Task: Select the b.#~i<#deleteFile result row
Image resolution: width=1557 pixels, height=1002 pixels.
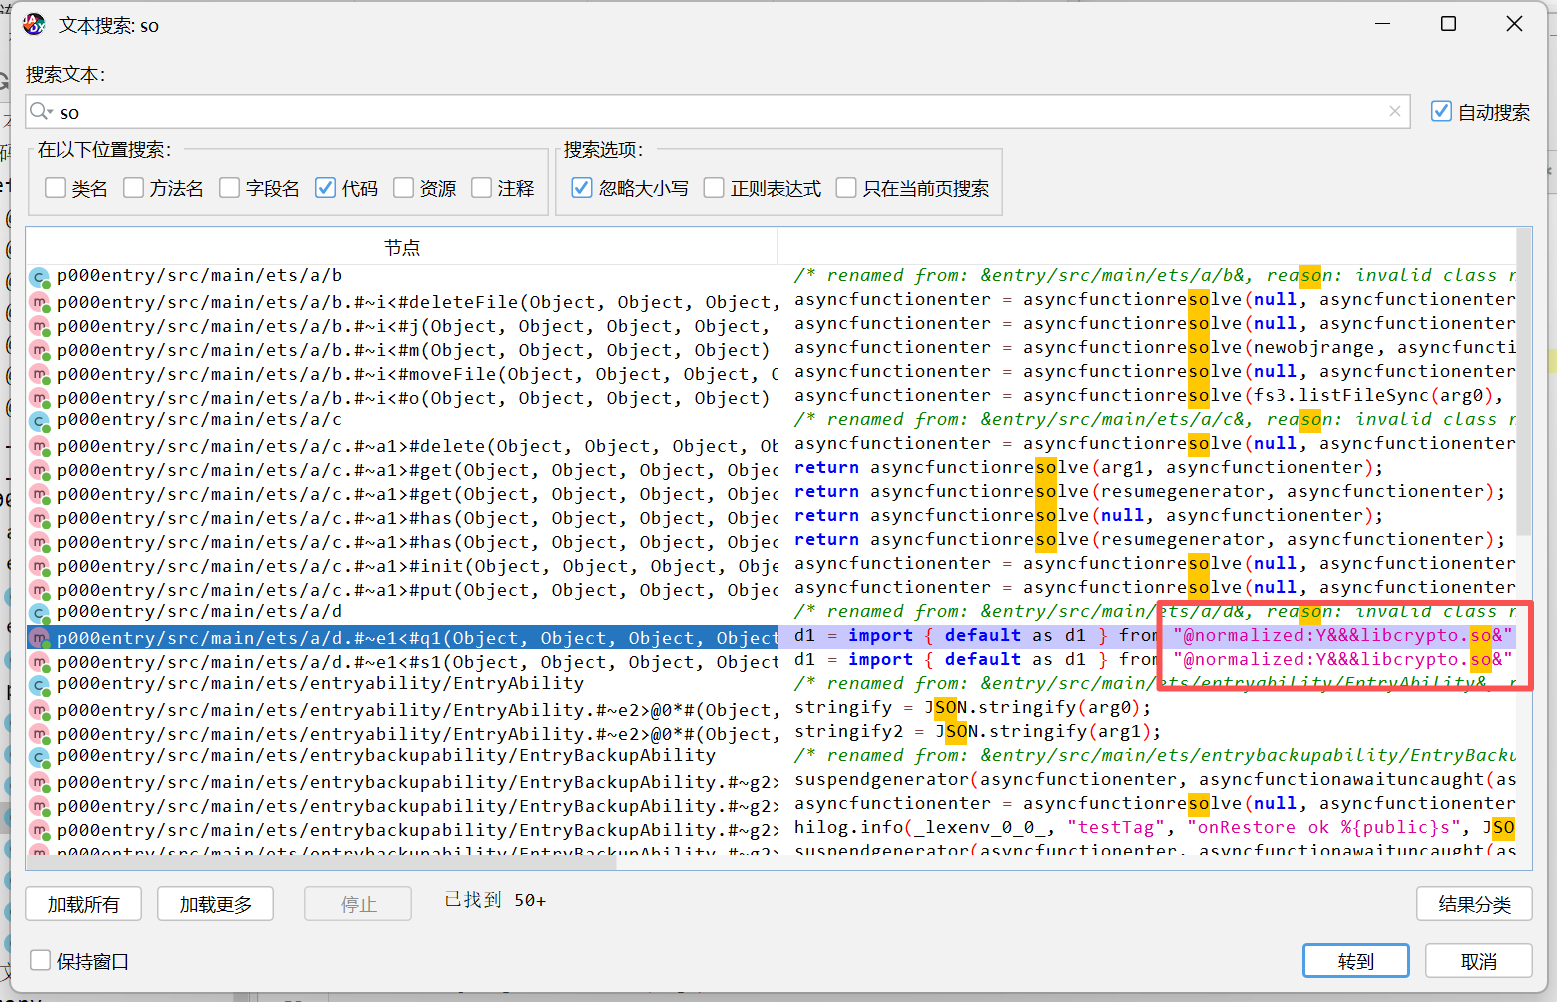Action: click(403, 302)
